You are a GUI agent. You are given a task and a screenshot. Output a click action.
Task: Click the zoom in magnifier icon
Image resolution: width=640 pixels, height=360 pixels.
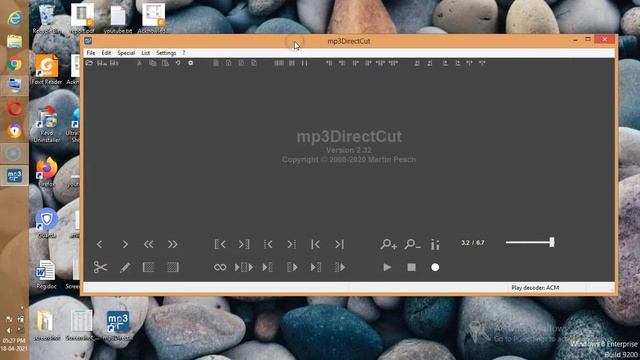pyautogui.click(x=388, y=244)
